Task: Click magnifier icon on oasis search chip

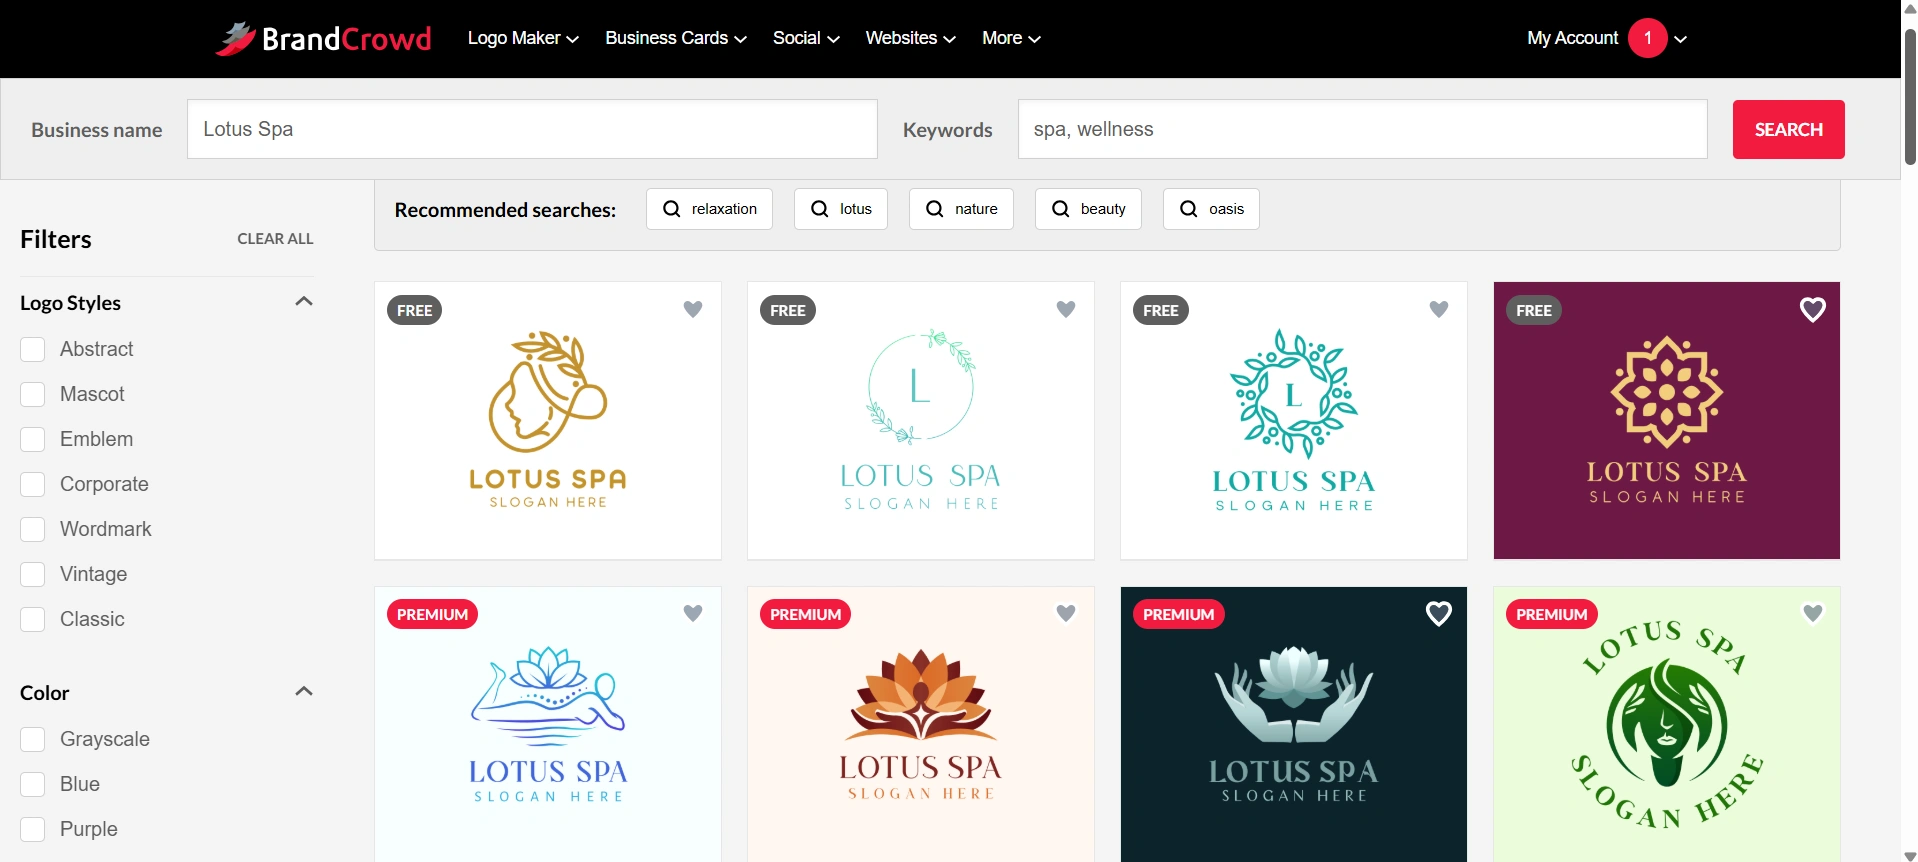Action: point(1189,209)
